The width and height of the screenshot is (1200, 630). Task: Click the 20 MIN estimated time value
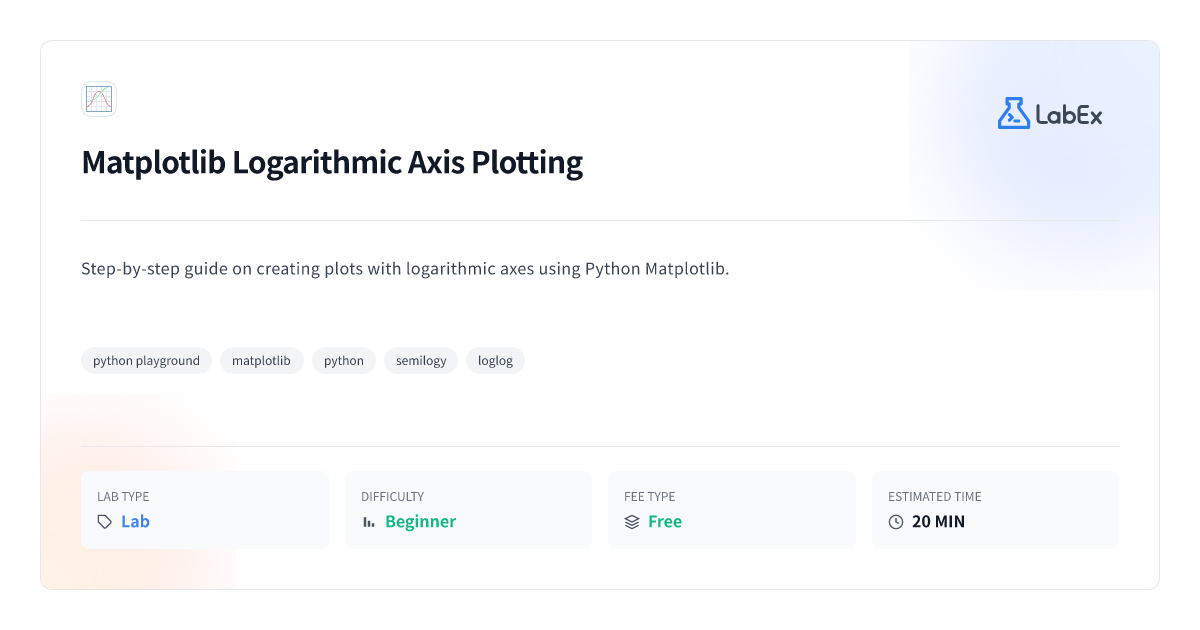point(938,522)
